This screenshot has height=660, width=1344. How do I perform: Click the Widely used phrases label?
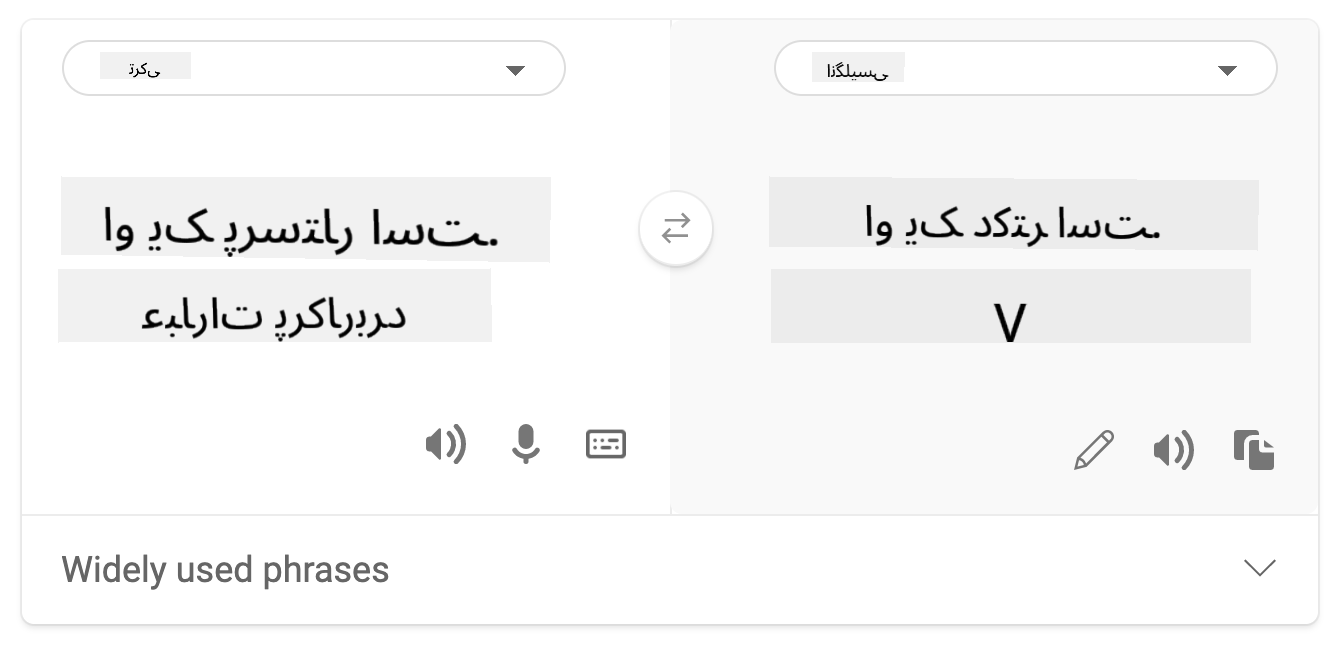225,570
